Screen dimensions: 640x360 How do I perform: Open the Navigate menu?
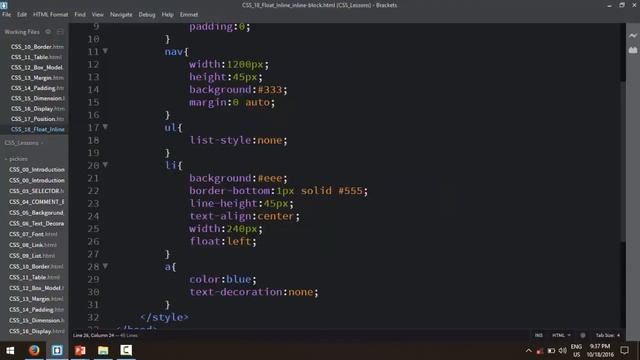pyautogui.click(x=121, y=14)
